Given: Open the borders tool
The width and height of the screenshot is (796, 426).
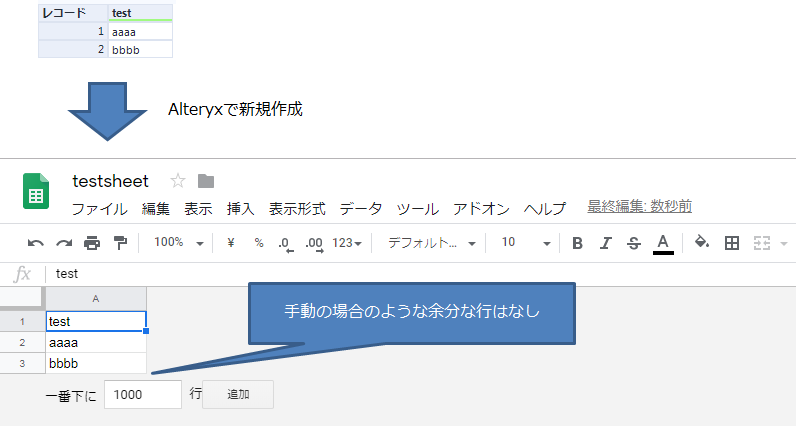Looking at the screenshot, I should click(732, 243).
